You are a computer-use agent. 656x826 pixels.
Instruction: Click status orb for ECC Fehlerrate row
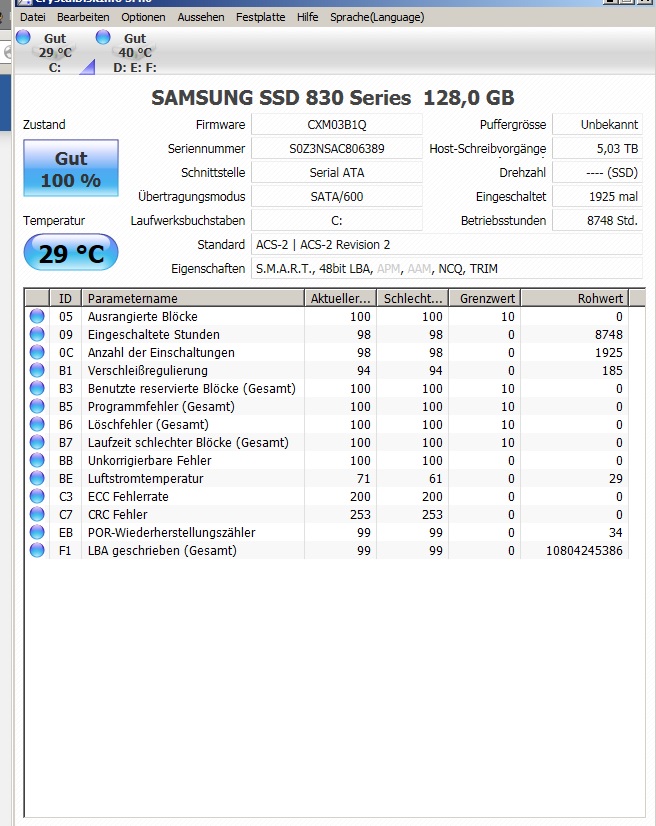(x=37, y=496)
